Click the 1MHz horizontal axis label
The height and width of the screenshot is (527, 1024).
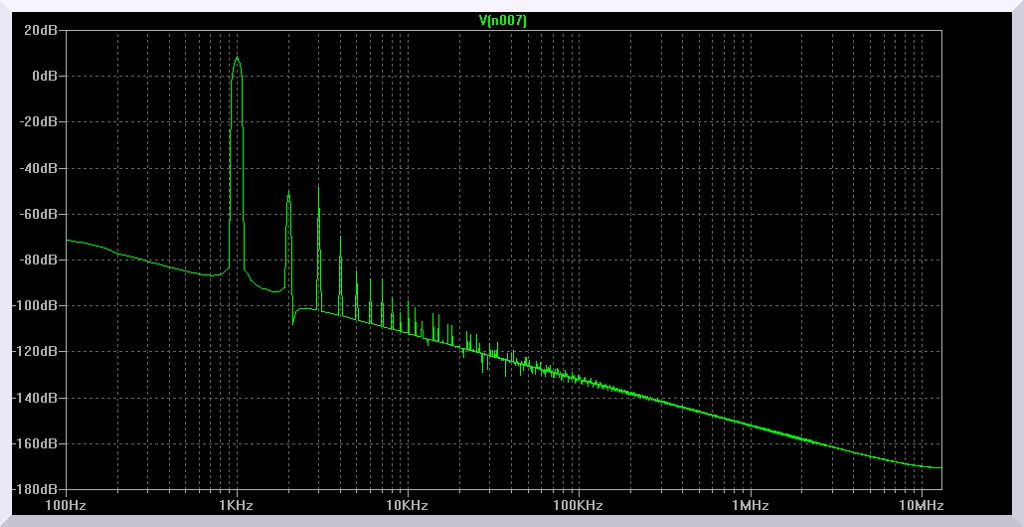750,505
